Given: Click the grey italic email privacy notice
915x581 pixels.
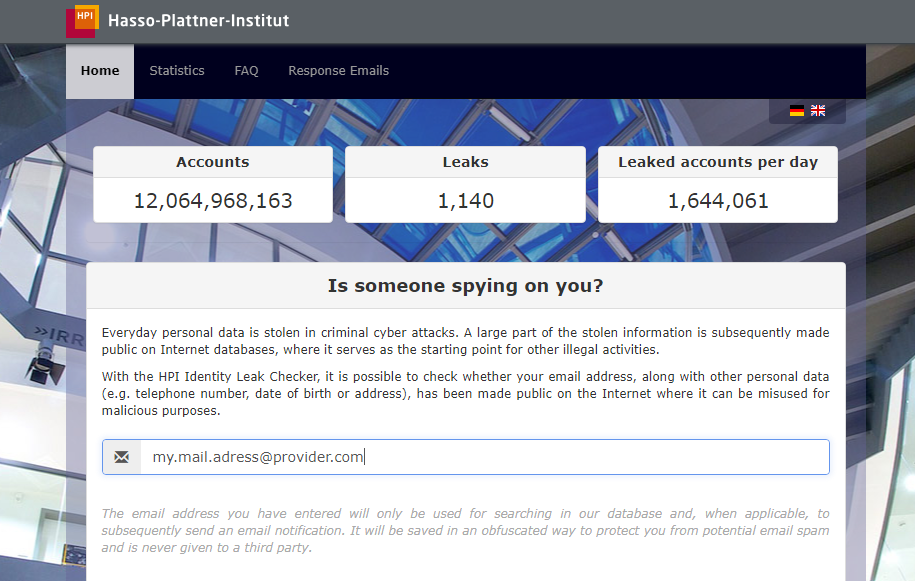Looking at the screenshot, I should pyautogui.click(x=465, y=530).
